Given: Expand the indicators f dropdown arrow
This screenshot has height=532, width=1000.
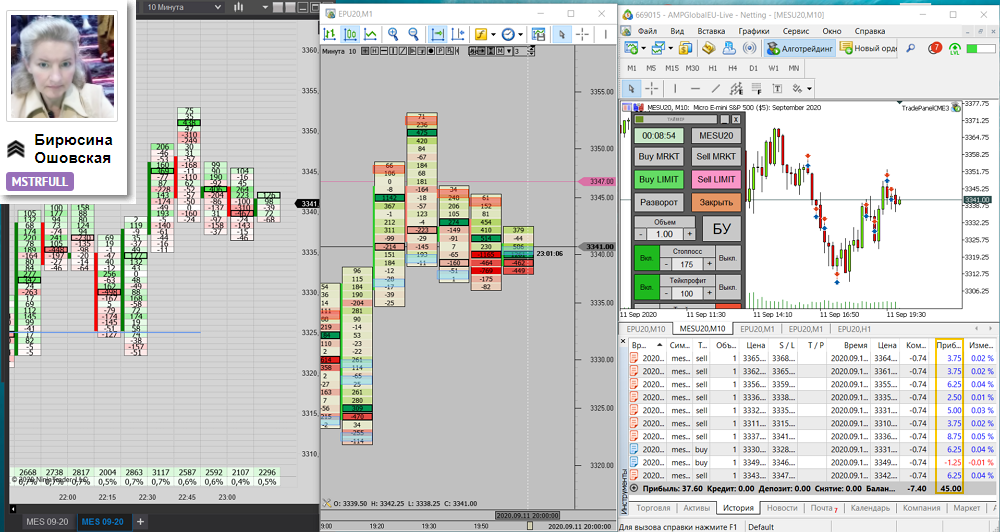Looking at the screenshot, I should [x=494, y=34].
